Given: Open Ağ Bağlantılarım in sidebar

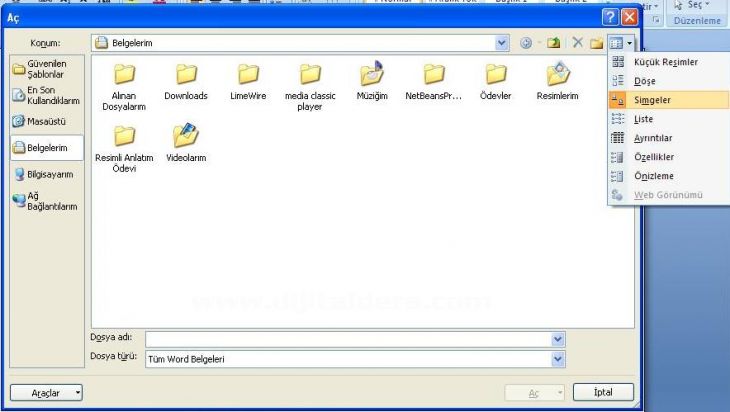Looking at the screenshot, I should pyautogui.click(x=47, y=201).
